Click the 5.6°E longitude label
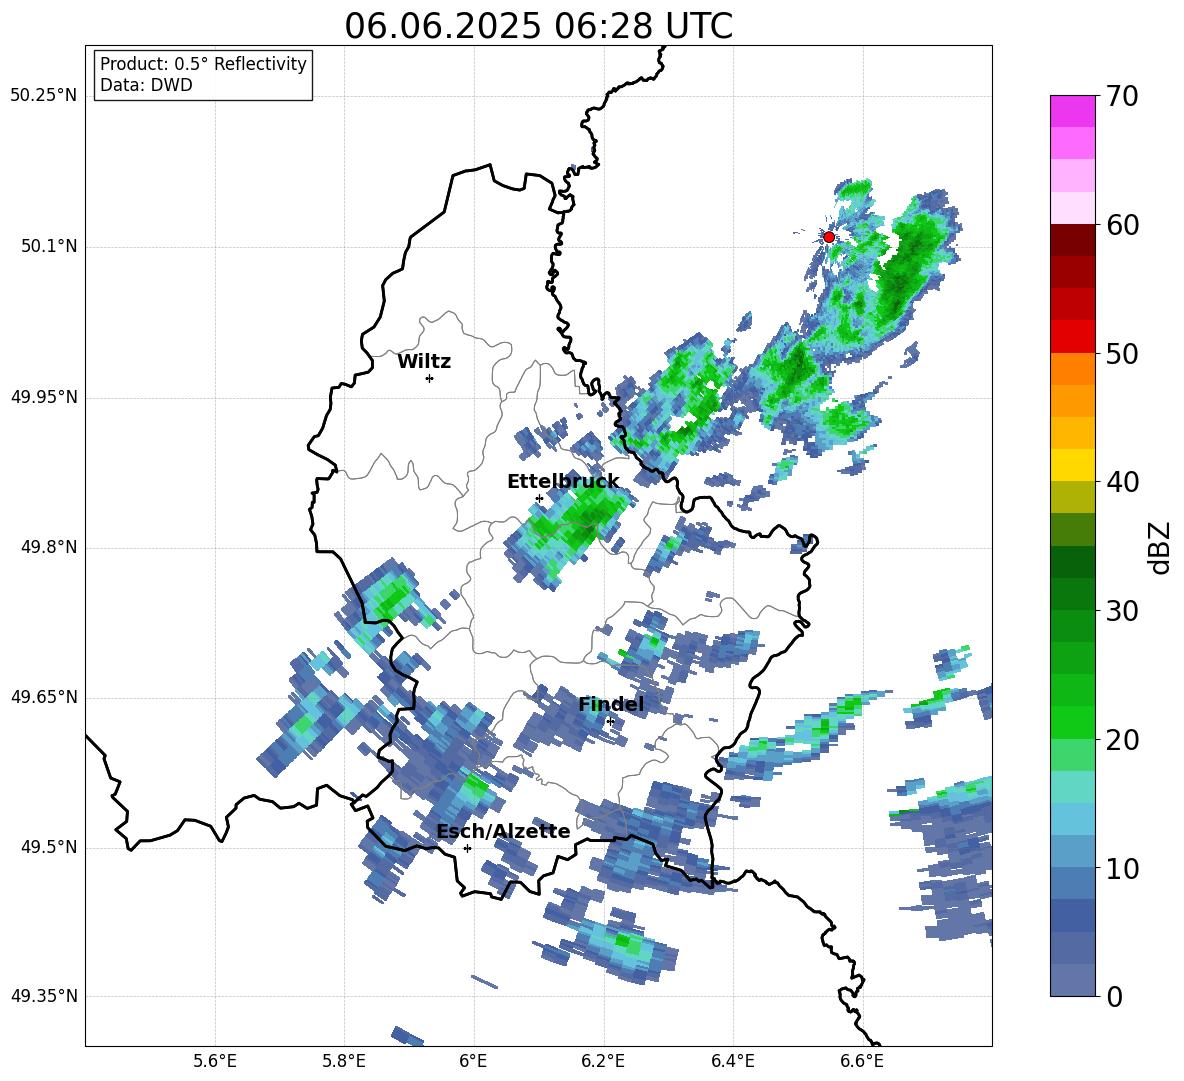This screenshot has height=1081, width=1184. 215,1061
